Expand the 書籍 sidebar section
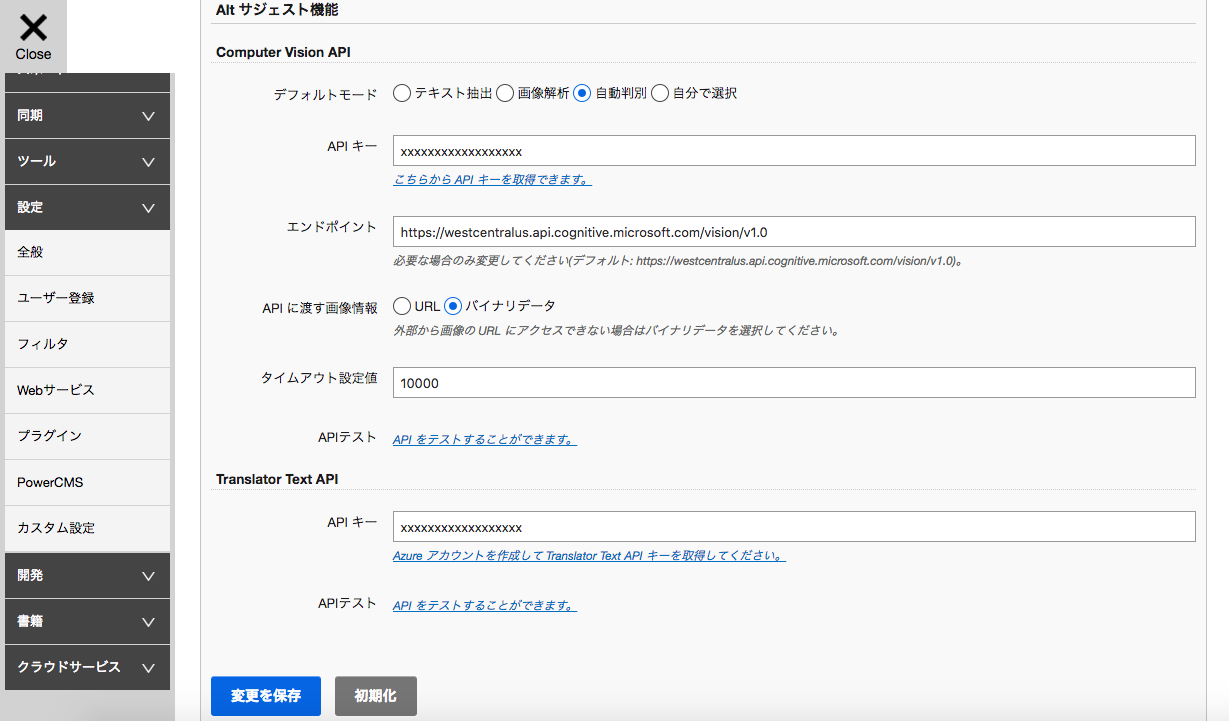The image size is (1229, 721). (x=87, y=622)
